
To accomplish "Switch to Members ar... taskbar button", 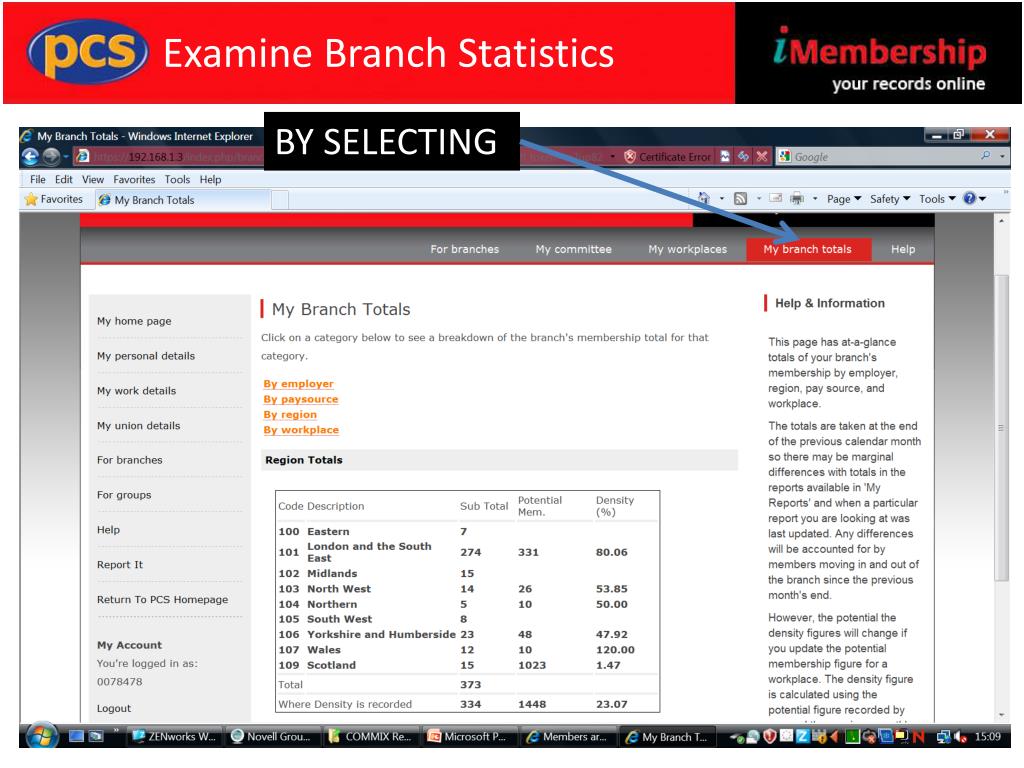I will click(568, 737).
